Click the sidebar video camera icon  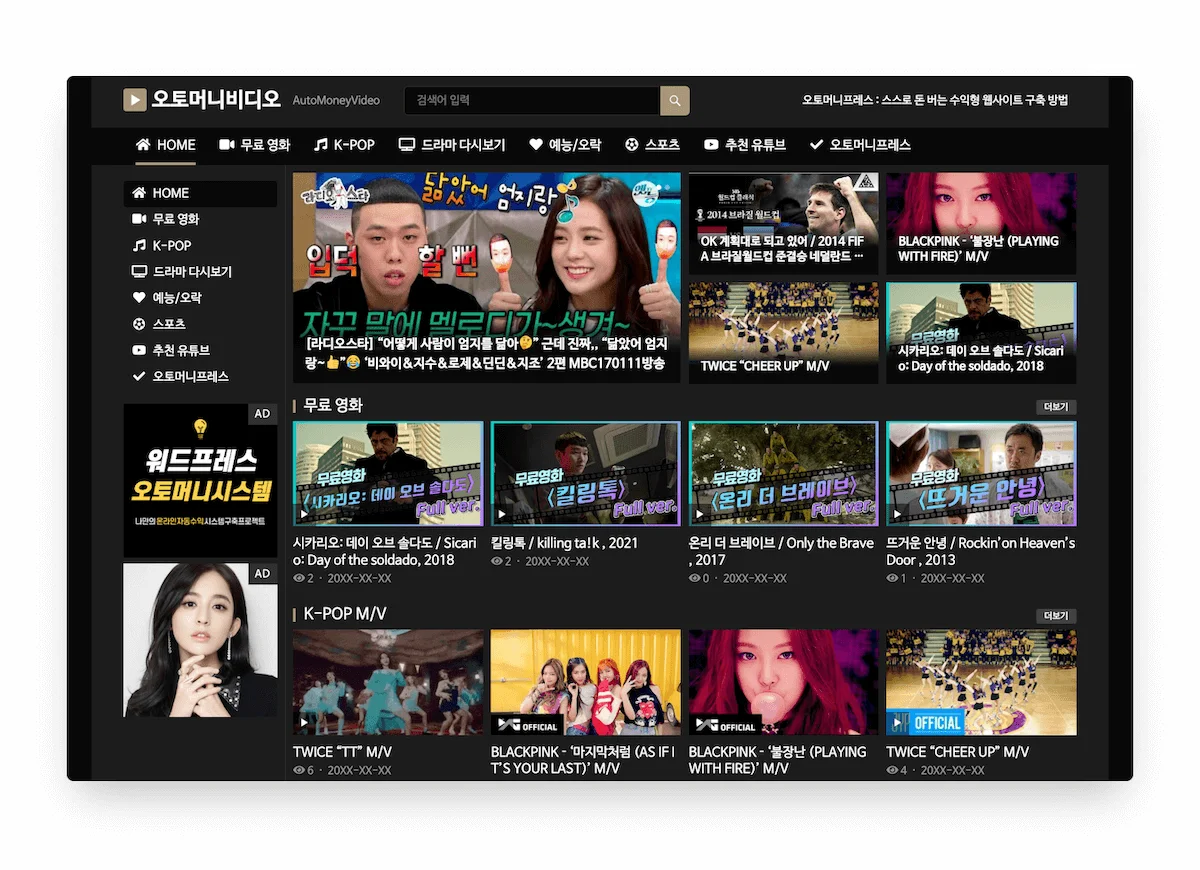pos(139,219)
